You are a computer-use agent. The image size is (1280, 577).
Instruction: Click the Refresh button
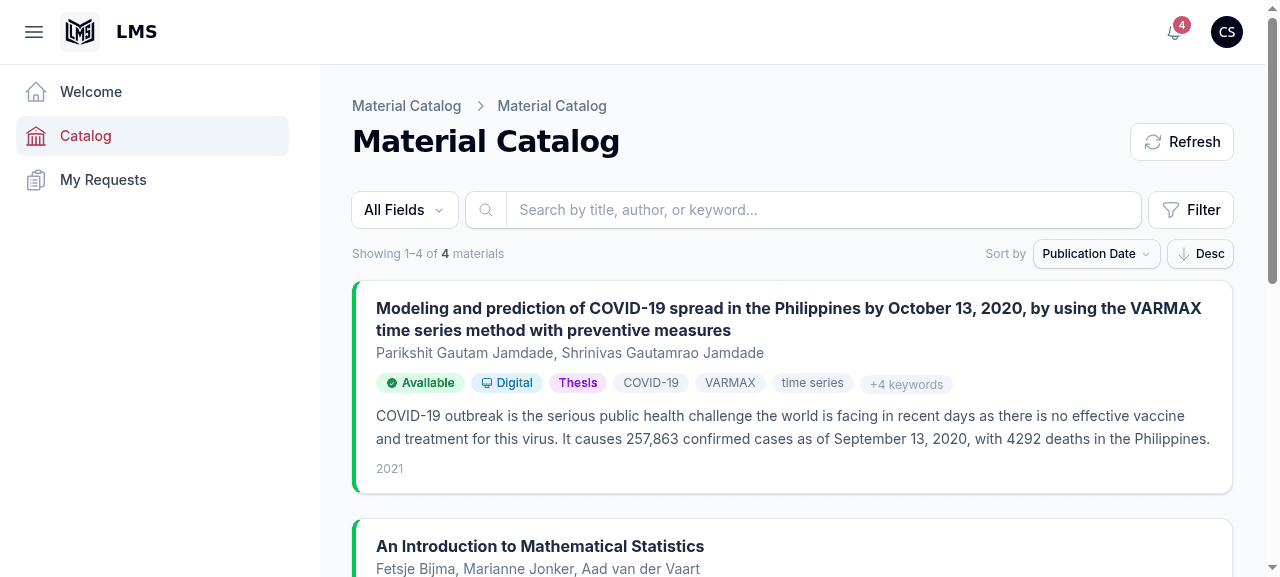1182,142
